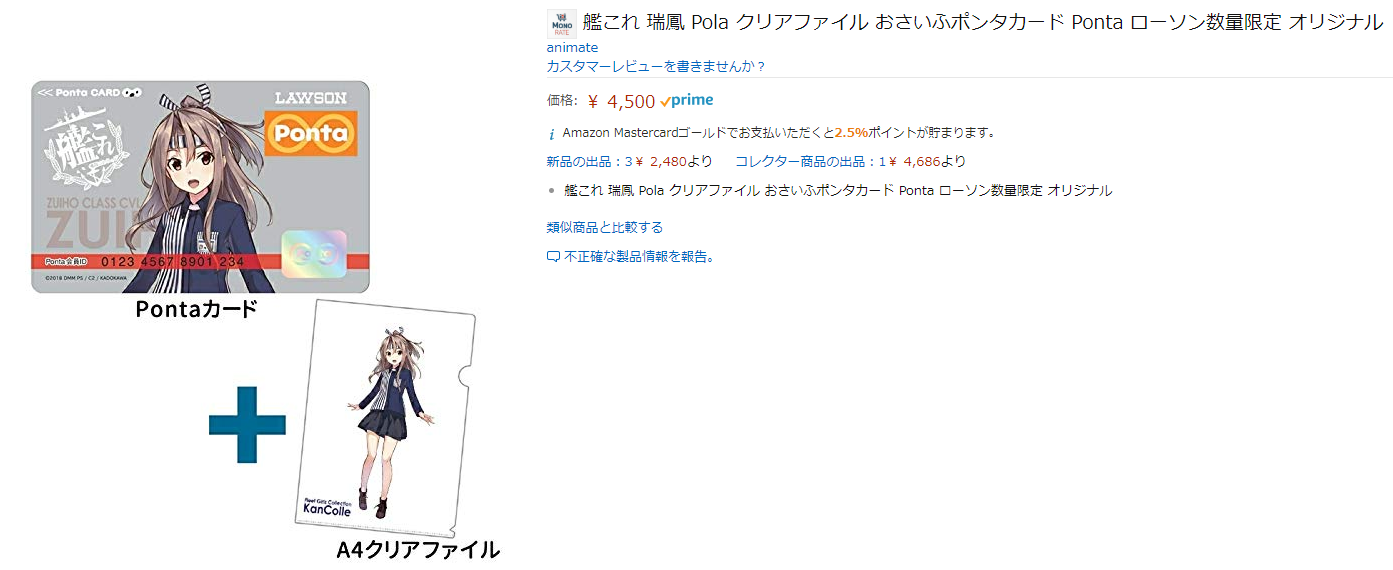Open the animate brand link

coord(572,48)
